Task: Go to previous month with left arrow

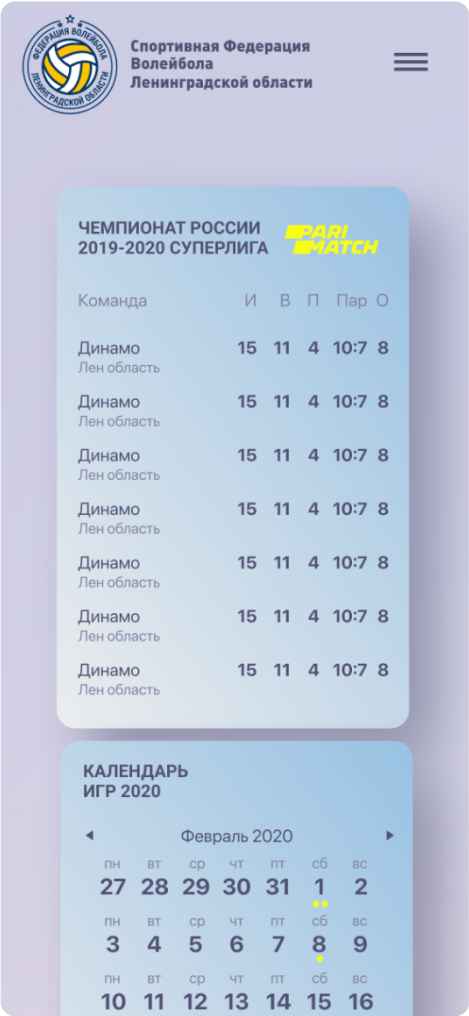Action: 89,836
